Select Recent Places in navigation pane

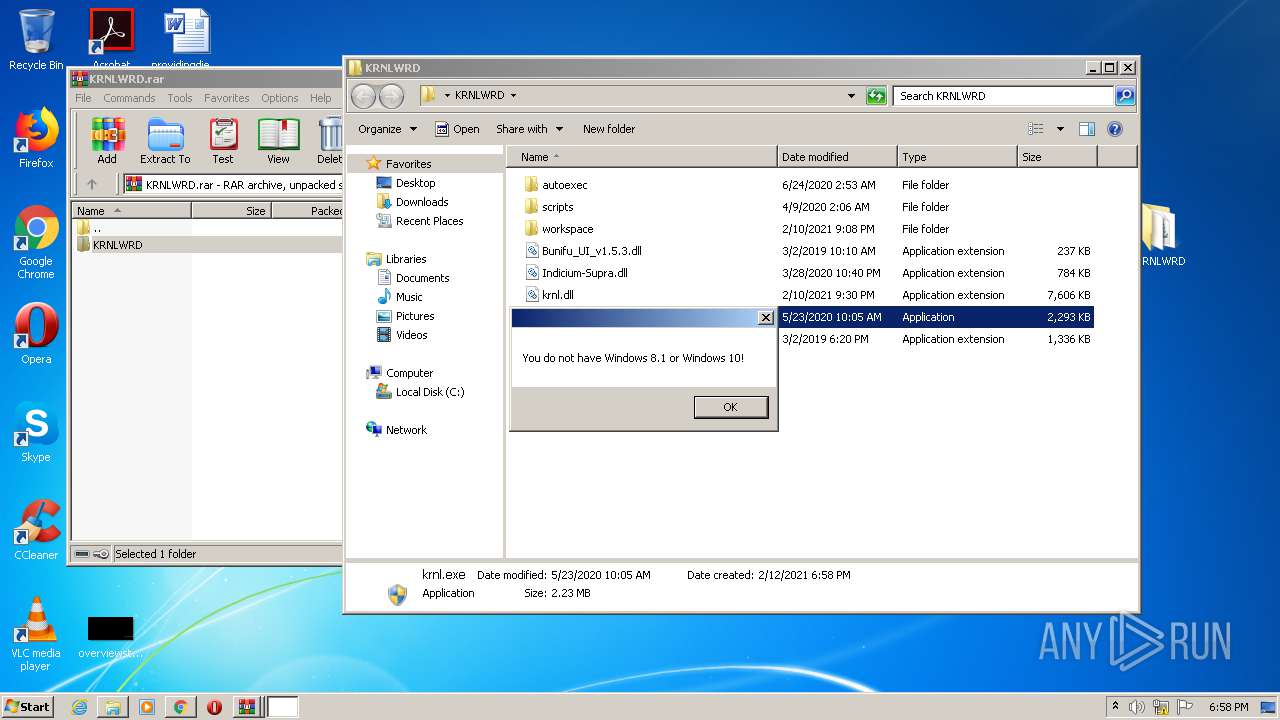point(419,221)
